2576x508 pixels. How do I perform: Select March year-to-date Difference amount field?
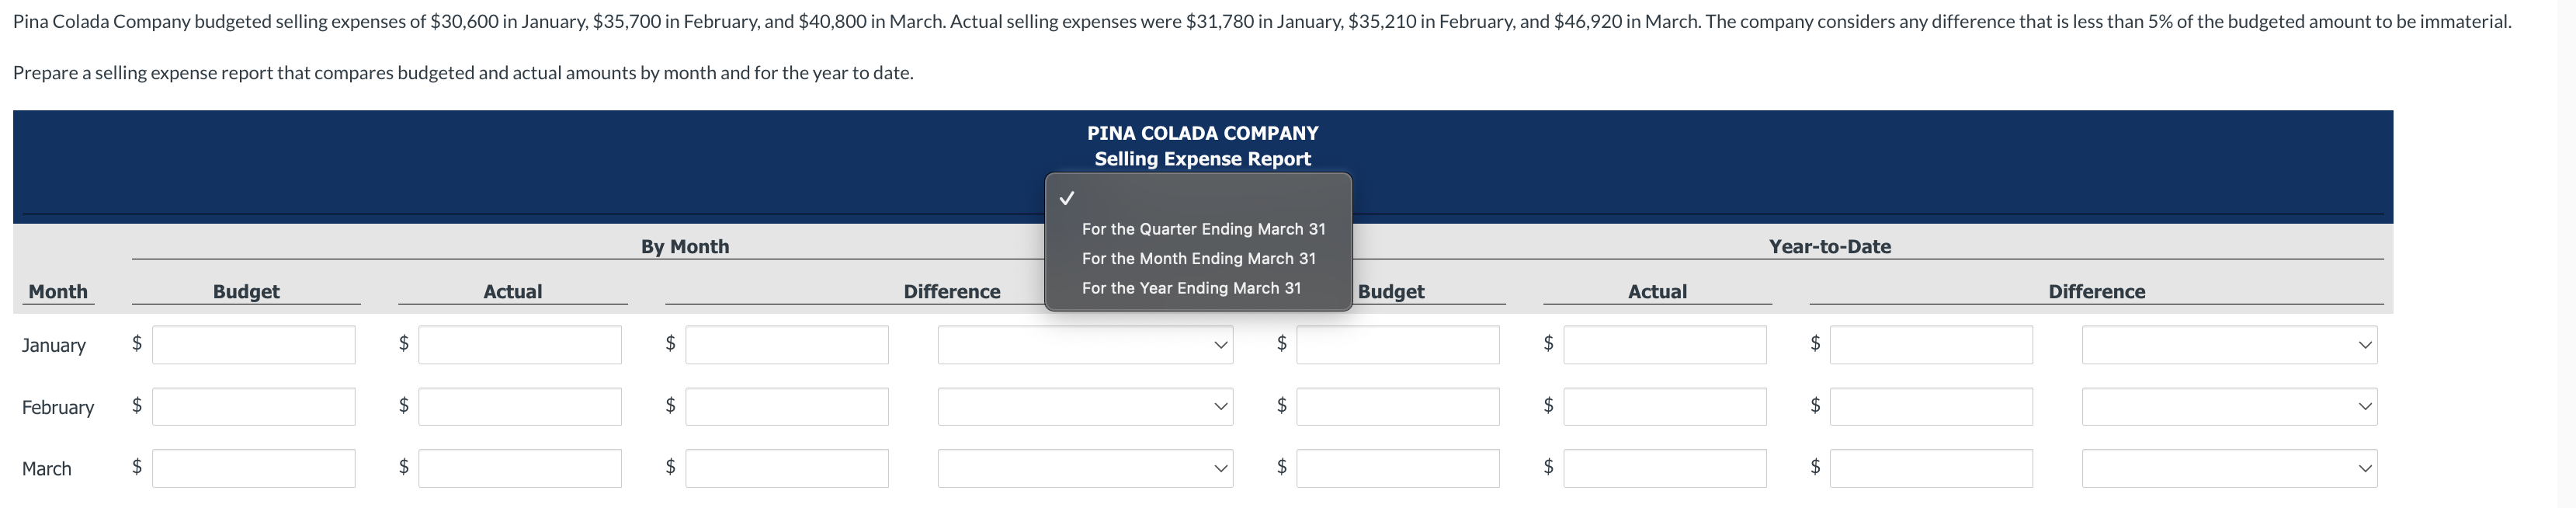coord(1931,468)
